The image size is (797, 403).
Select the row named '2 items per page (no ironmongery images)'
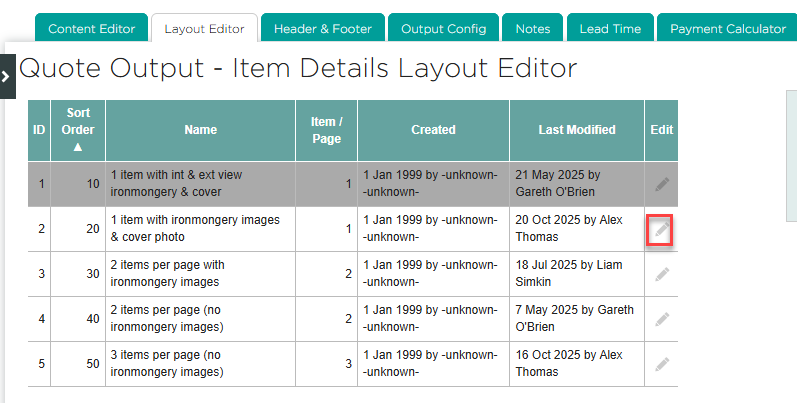[x=200, y=320]
